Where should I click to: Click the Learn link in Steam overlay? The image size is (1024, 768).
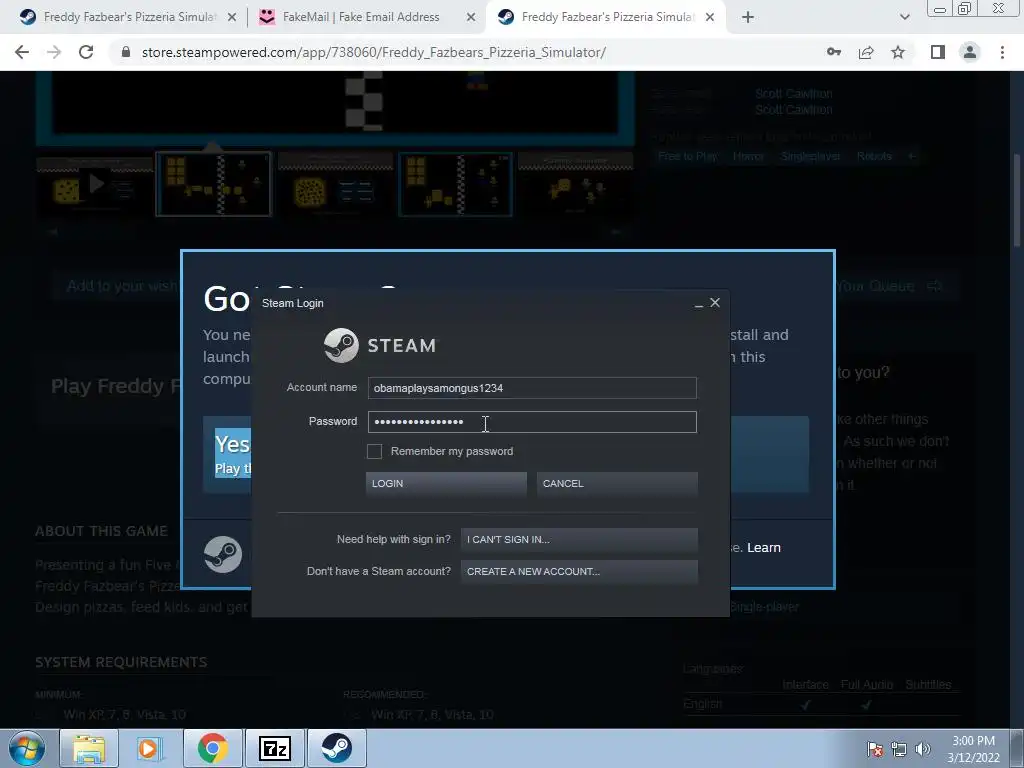763,548
